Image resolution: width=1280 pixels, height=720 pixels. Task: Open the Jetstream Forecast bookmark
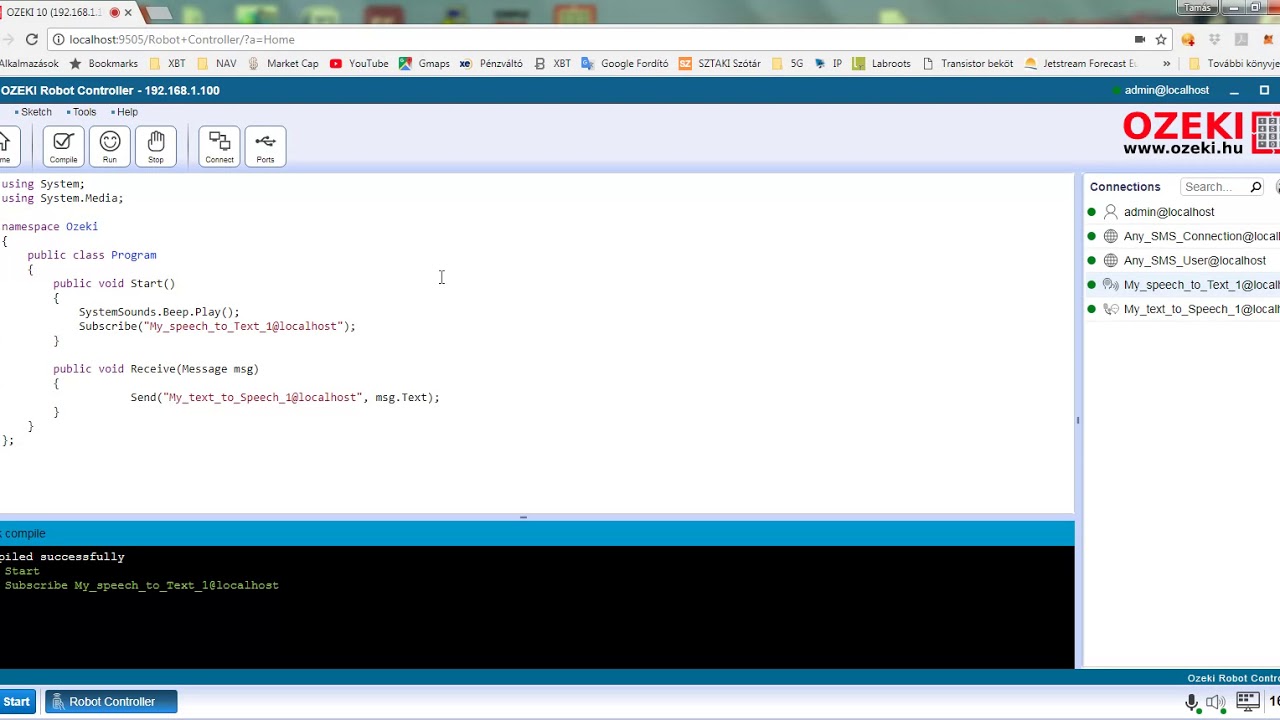(1080, 63)
